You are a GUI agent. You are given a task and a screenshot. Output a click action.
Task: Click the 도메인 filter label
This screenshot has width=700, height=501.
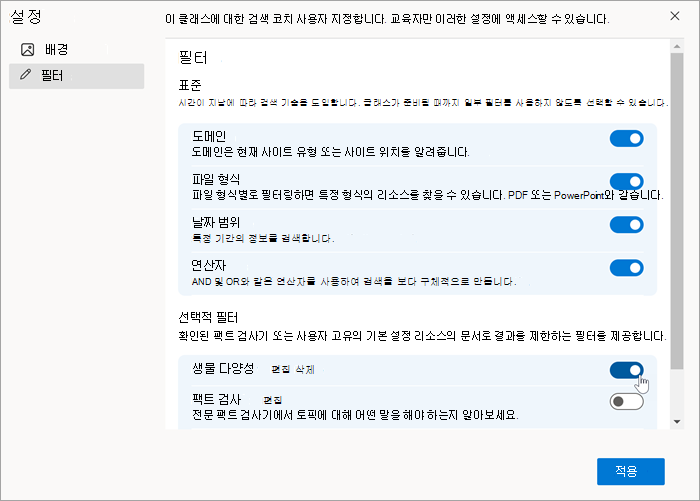(x=209, y=136)
